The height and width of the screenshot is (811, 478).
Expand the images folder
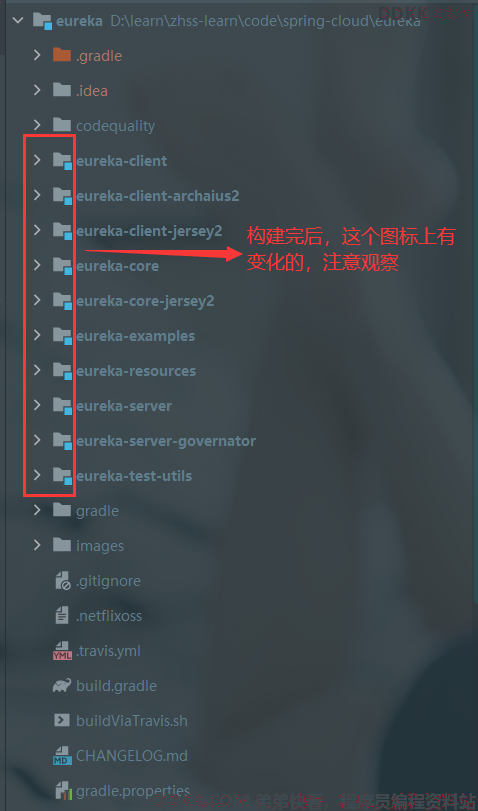pyautogui.click(x=37, y=545)
